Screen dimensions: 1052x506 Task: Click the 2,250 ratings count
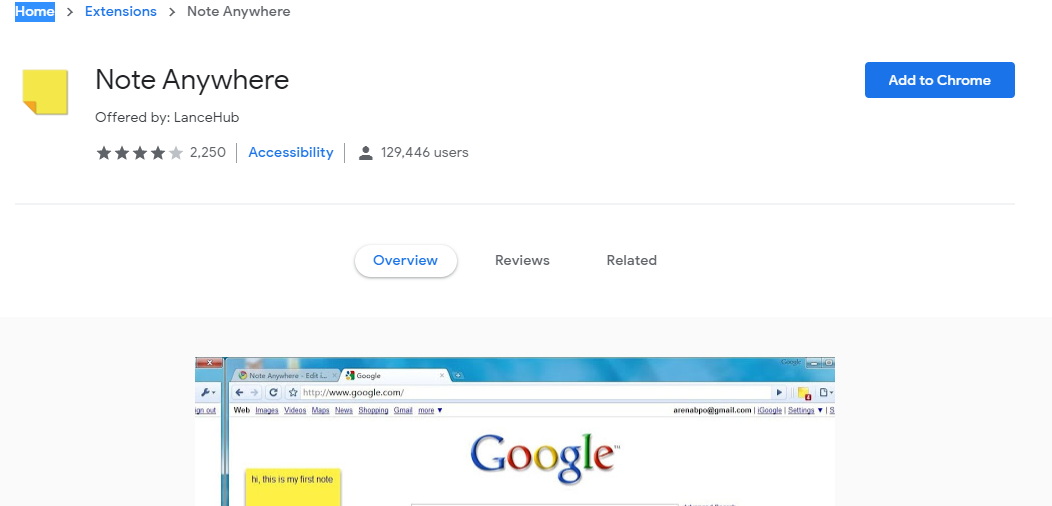[207, 152]
